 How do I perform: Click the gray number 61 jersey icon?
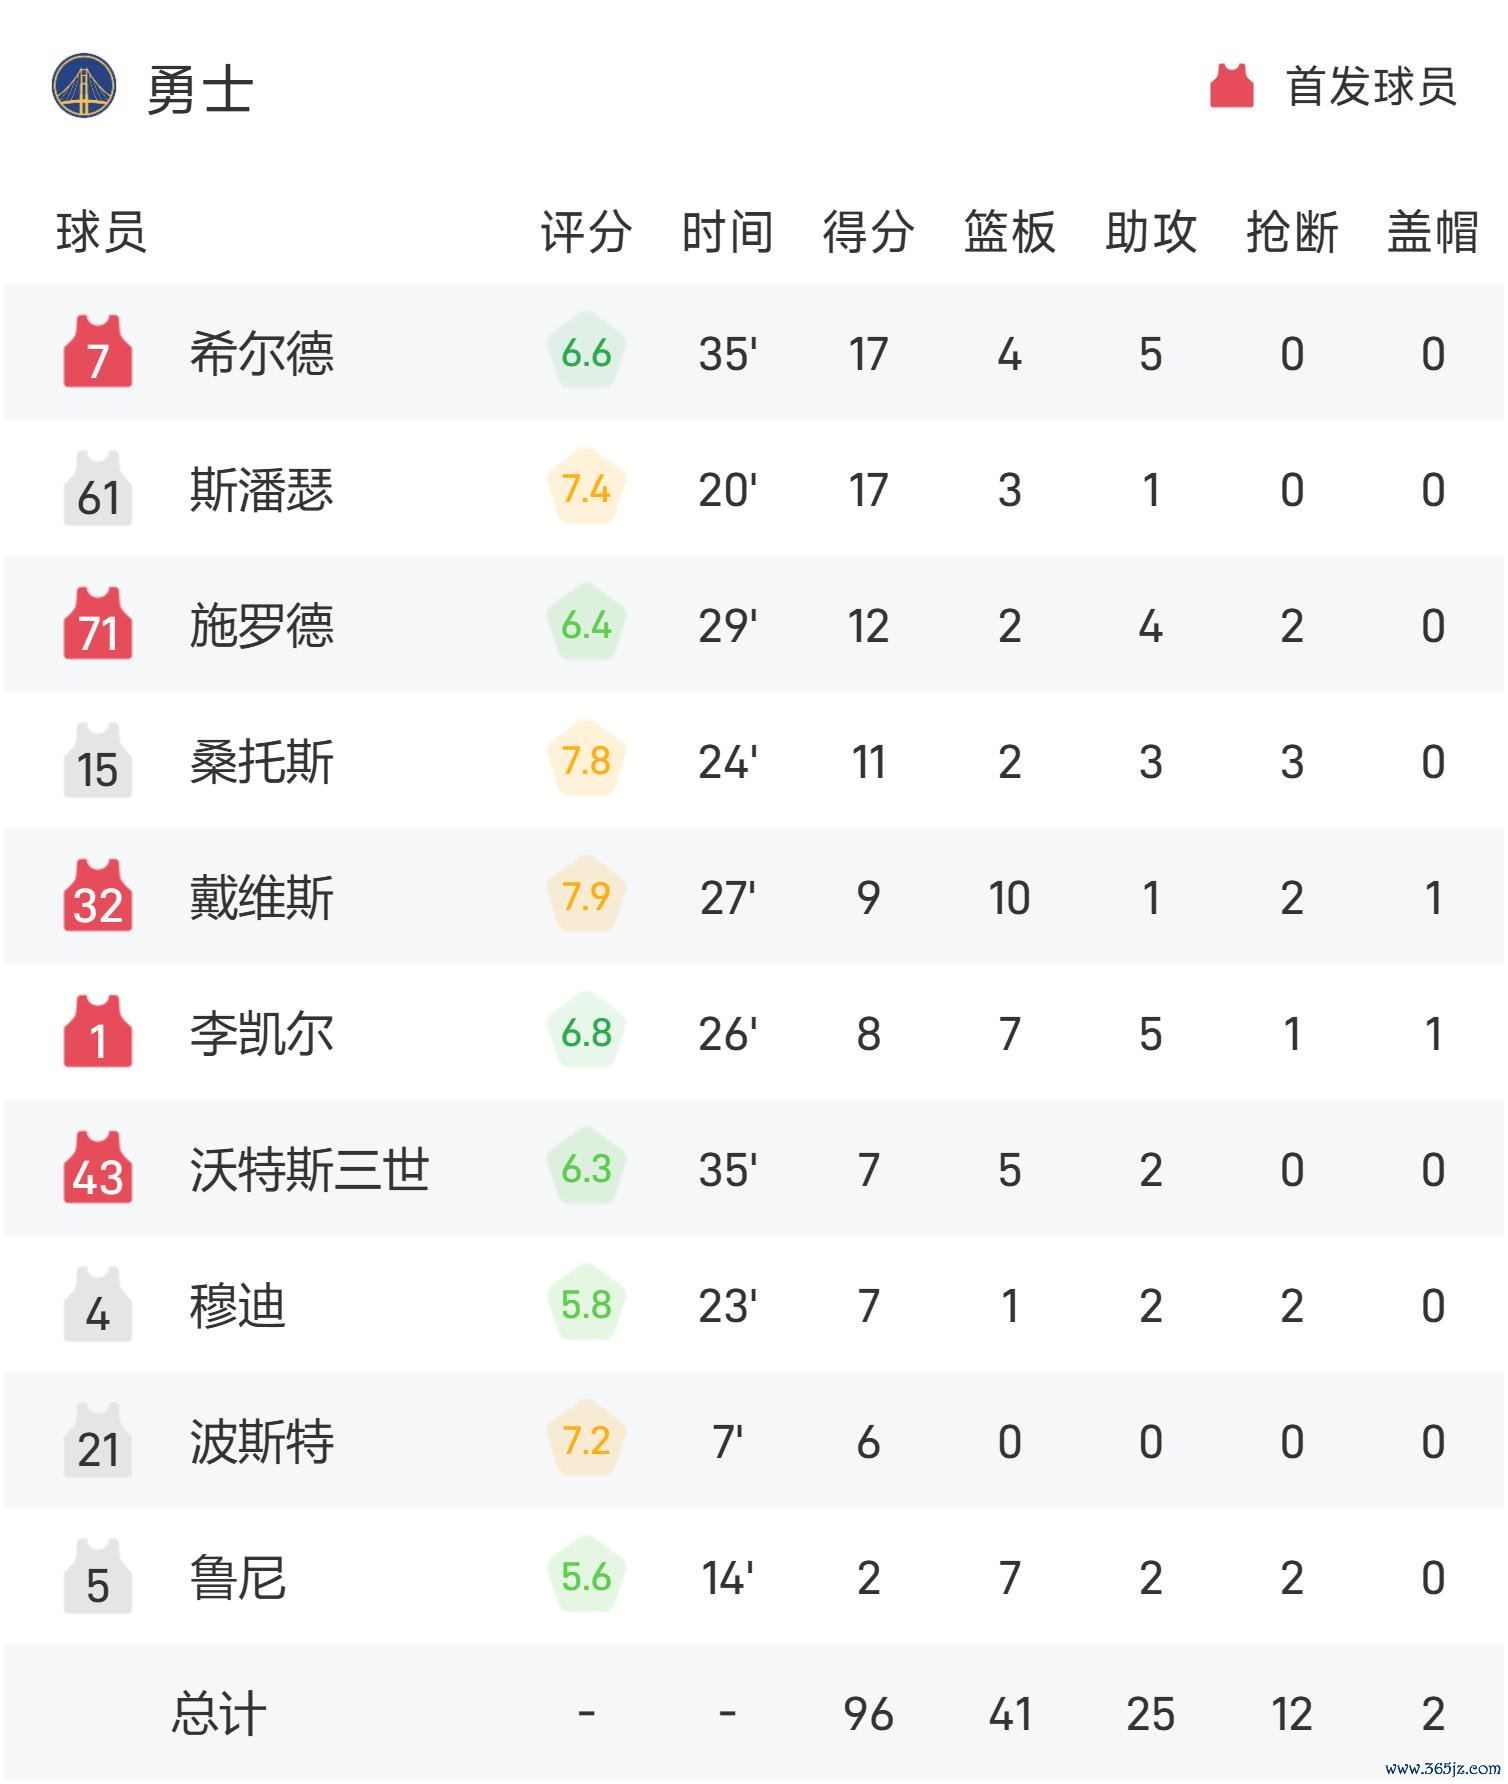click(x=98, y=487)
